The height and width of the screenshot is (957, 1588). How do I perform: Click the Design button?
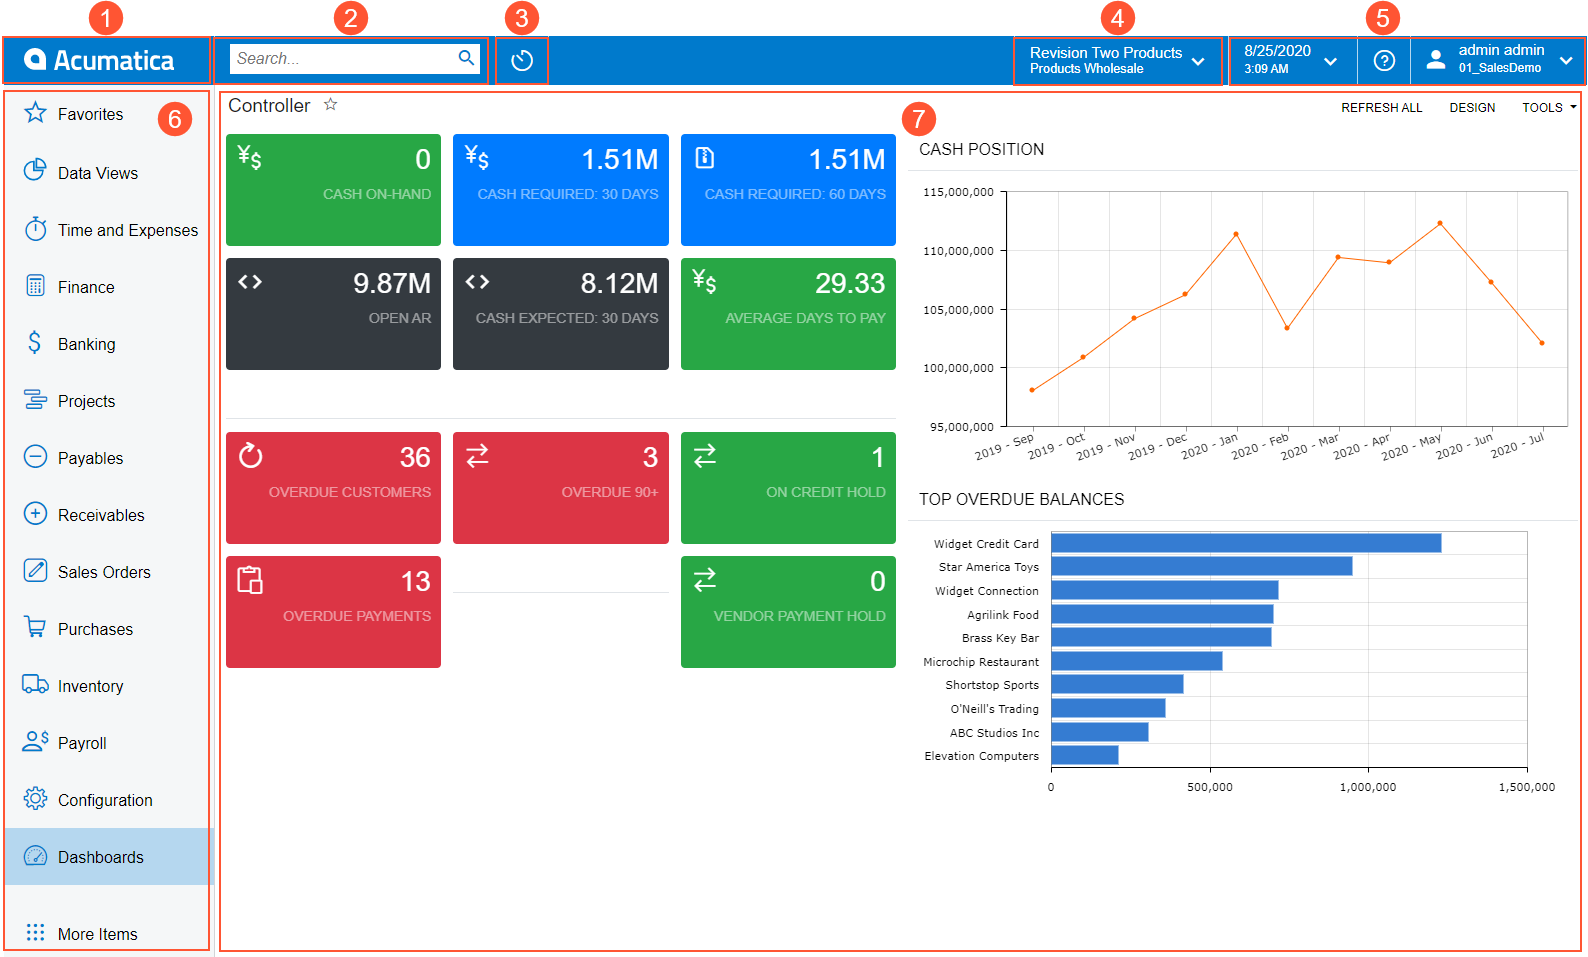(x=1472, y=108)
